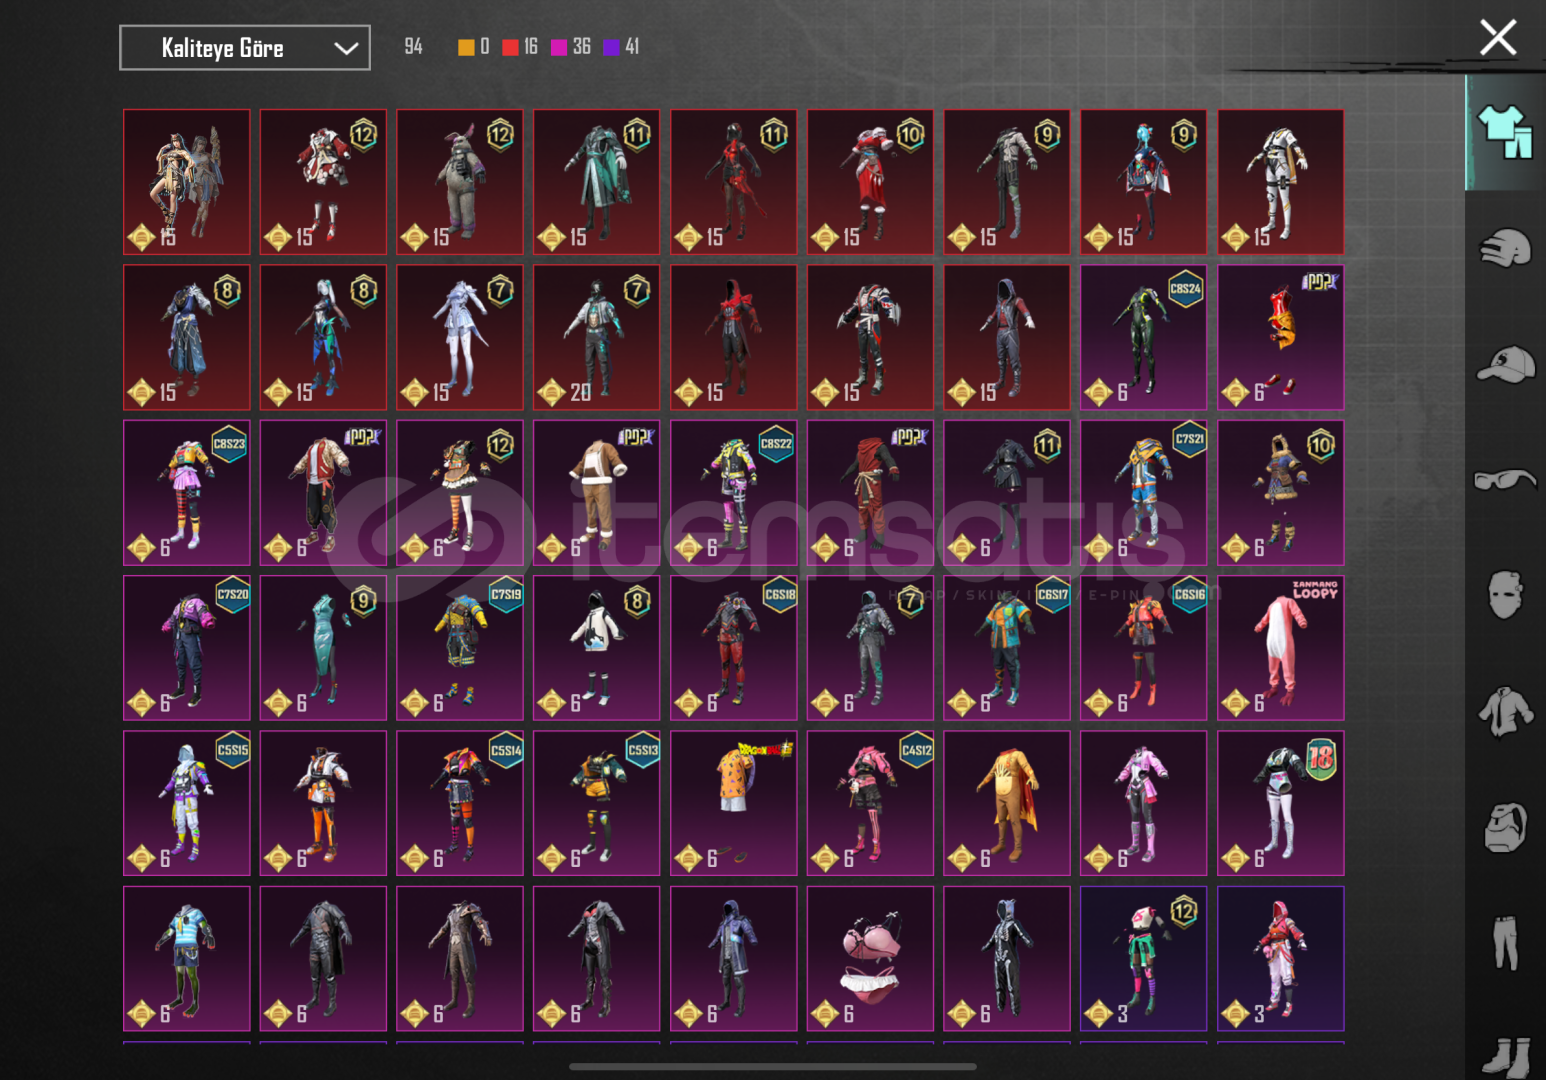Select the C6S16 outfit card
Viewport: 1546px width, 1080px height.
coord(1144,648)
